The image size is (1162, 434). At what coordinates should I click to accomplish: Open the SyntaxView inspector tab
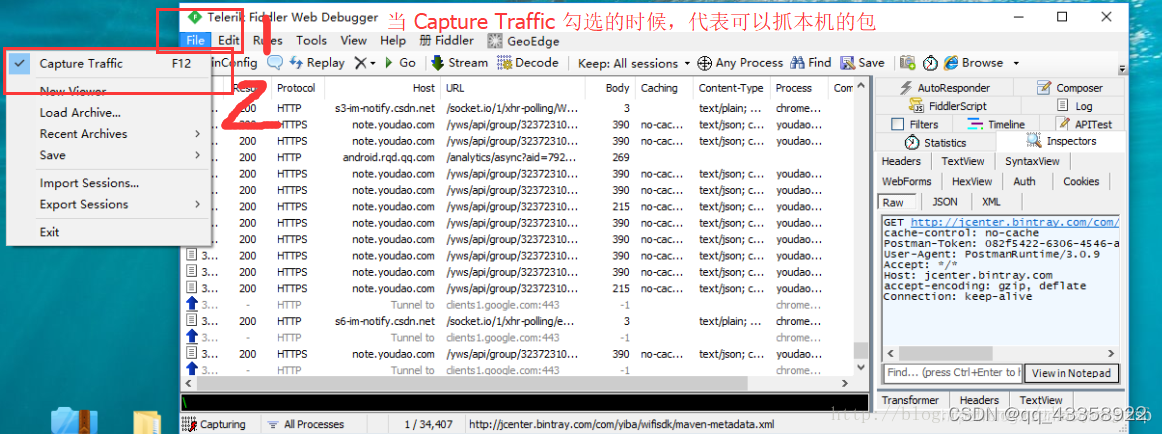[x=1032, y=161]
